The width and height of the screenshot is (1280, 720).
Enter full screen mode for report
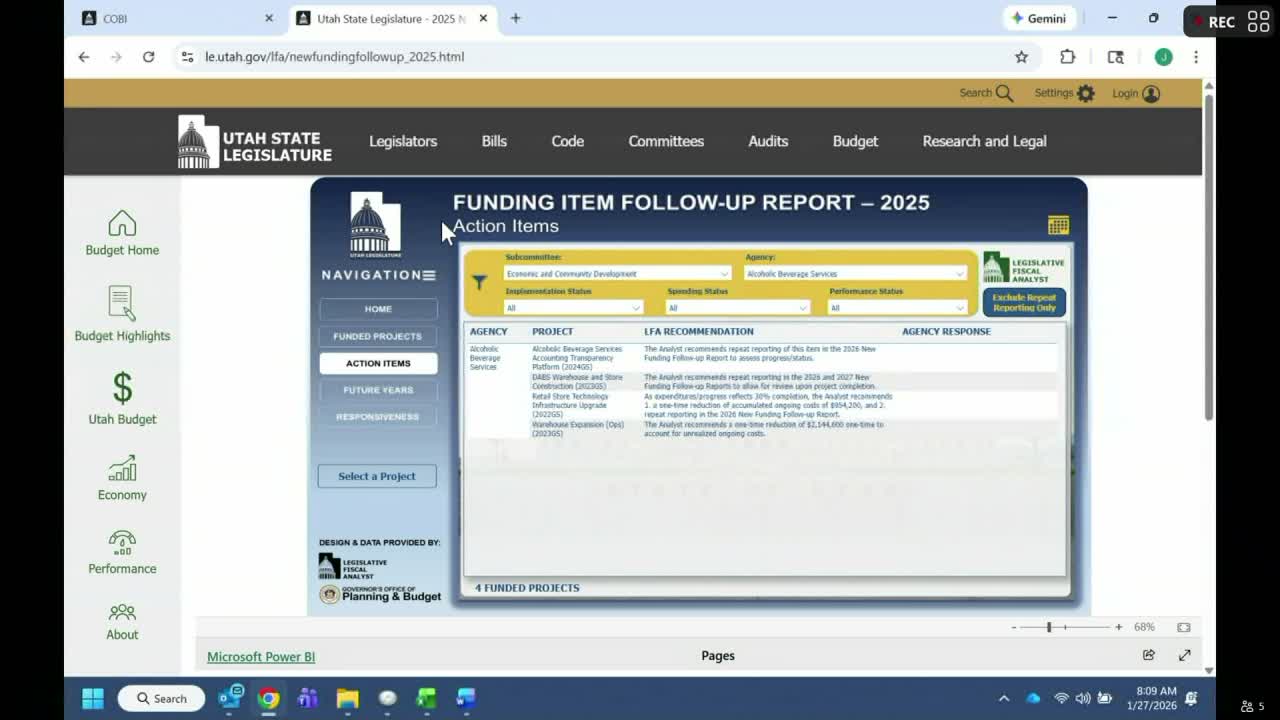pos(1184,655)
